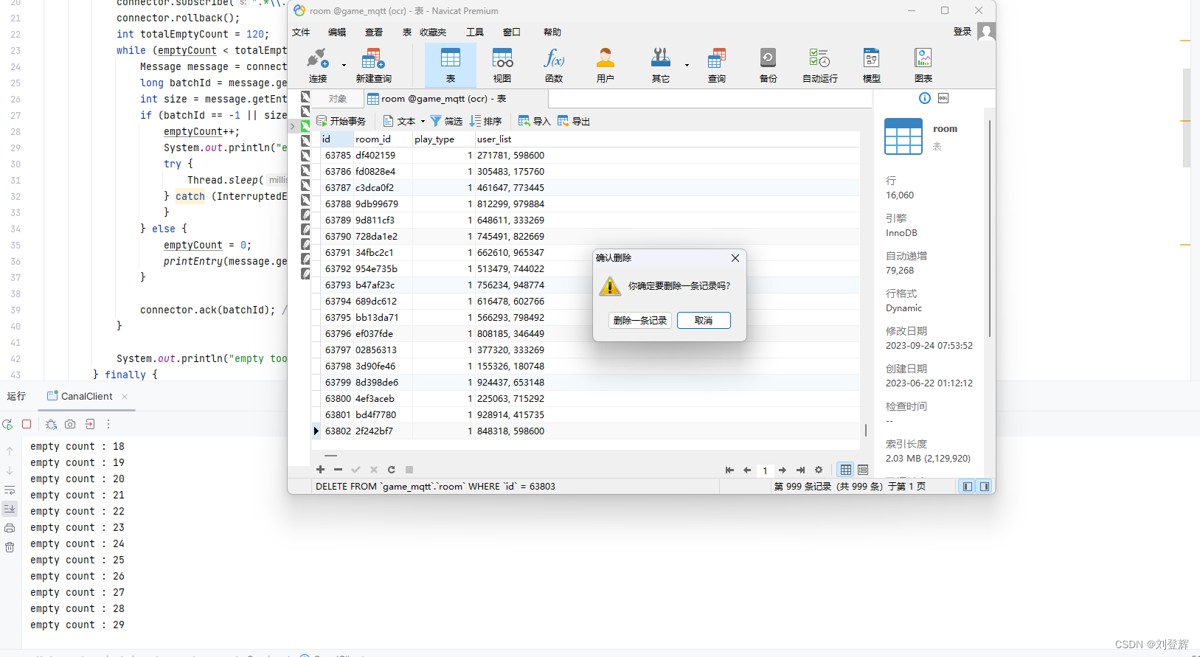Open the 工具 (Tools) menu
This screenshot has height=657, width=1200.
[x=474, y=32]
